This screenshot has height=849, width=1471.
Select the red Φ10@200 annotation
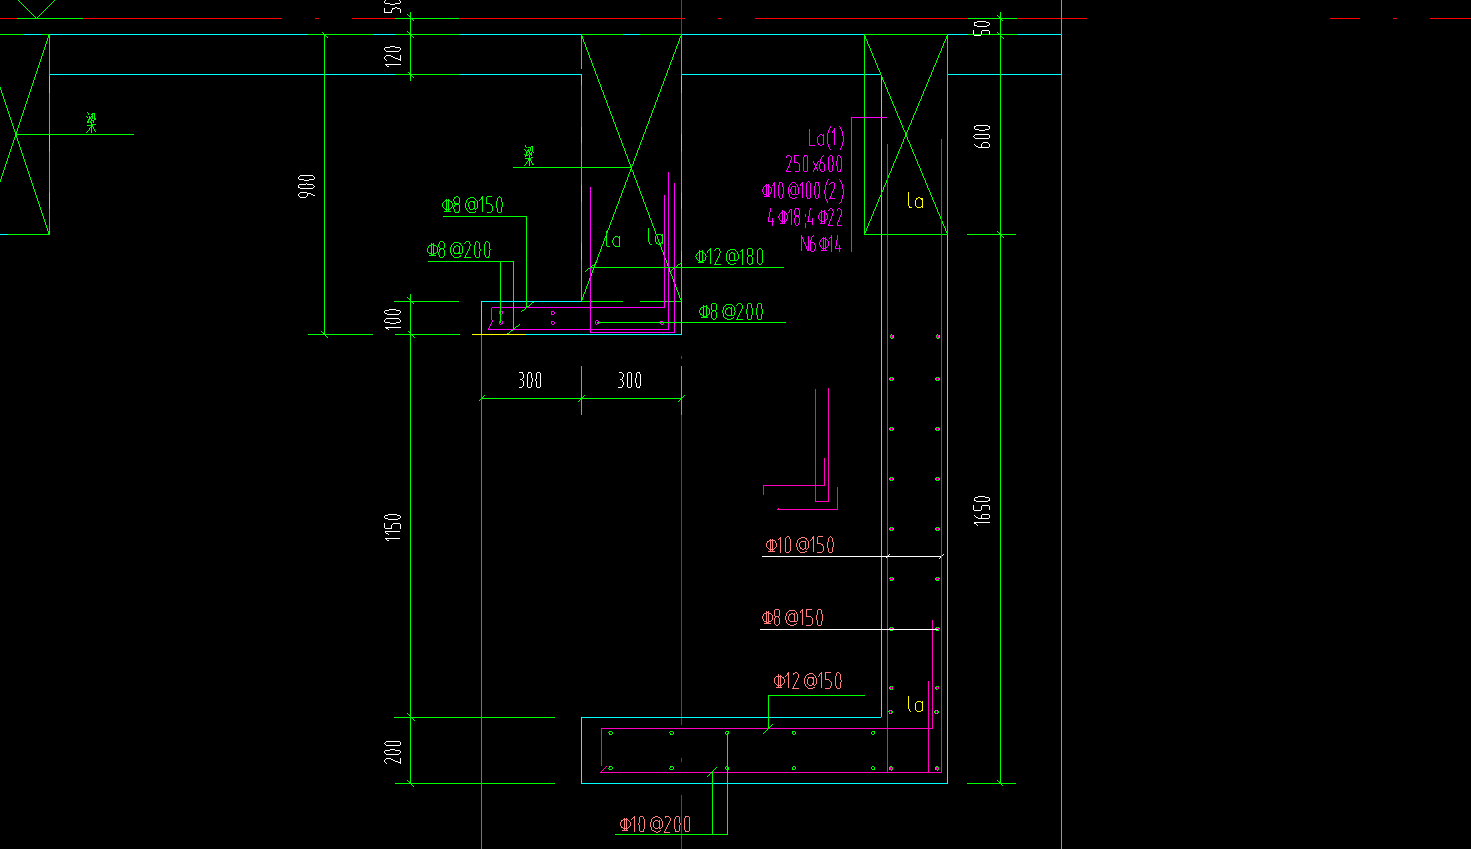pos(655,825)
